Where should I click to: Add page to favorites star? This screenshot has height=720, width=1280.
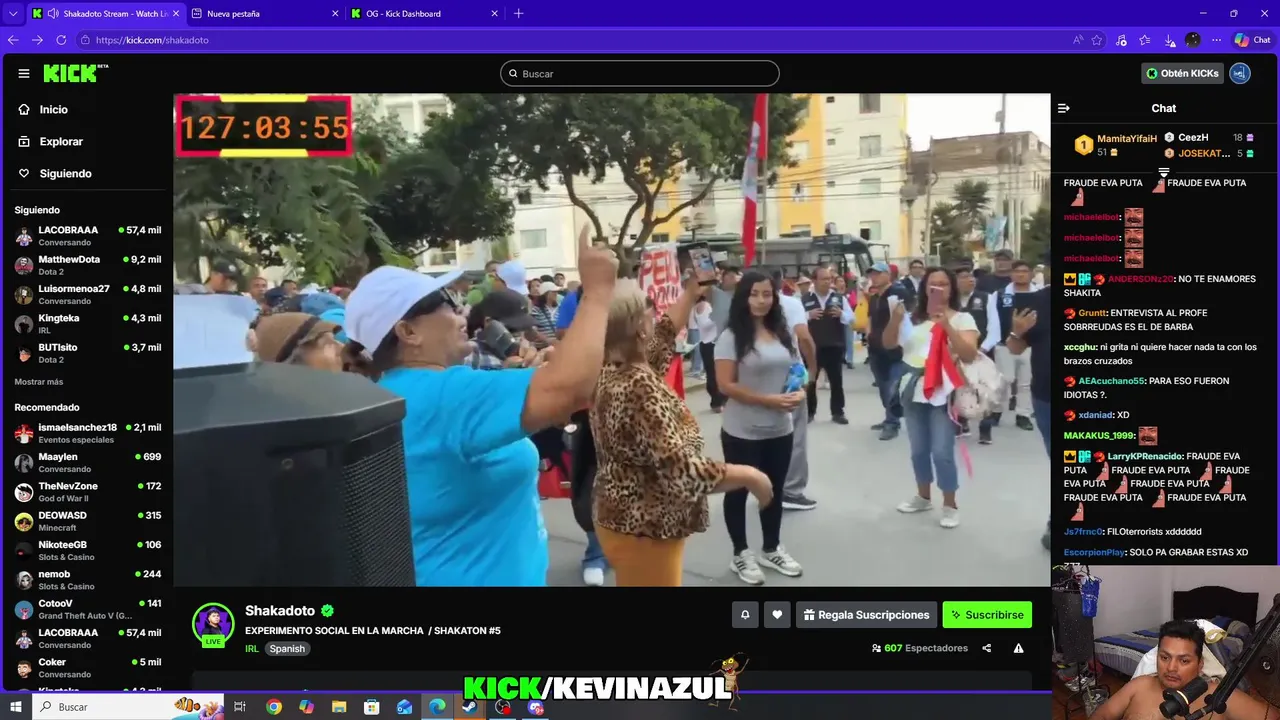(1097, 40)
